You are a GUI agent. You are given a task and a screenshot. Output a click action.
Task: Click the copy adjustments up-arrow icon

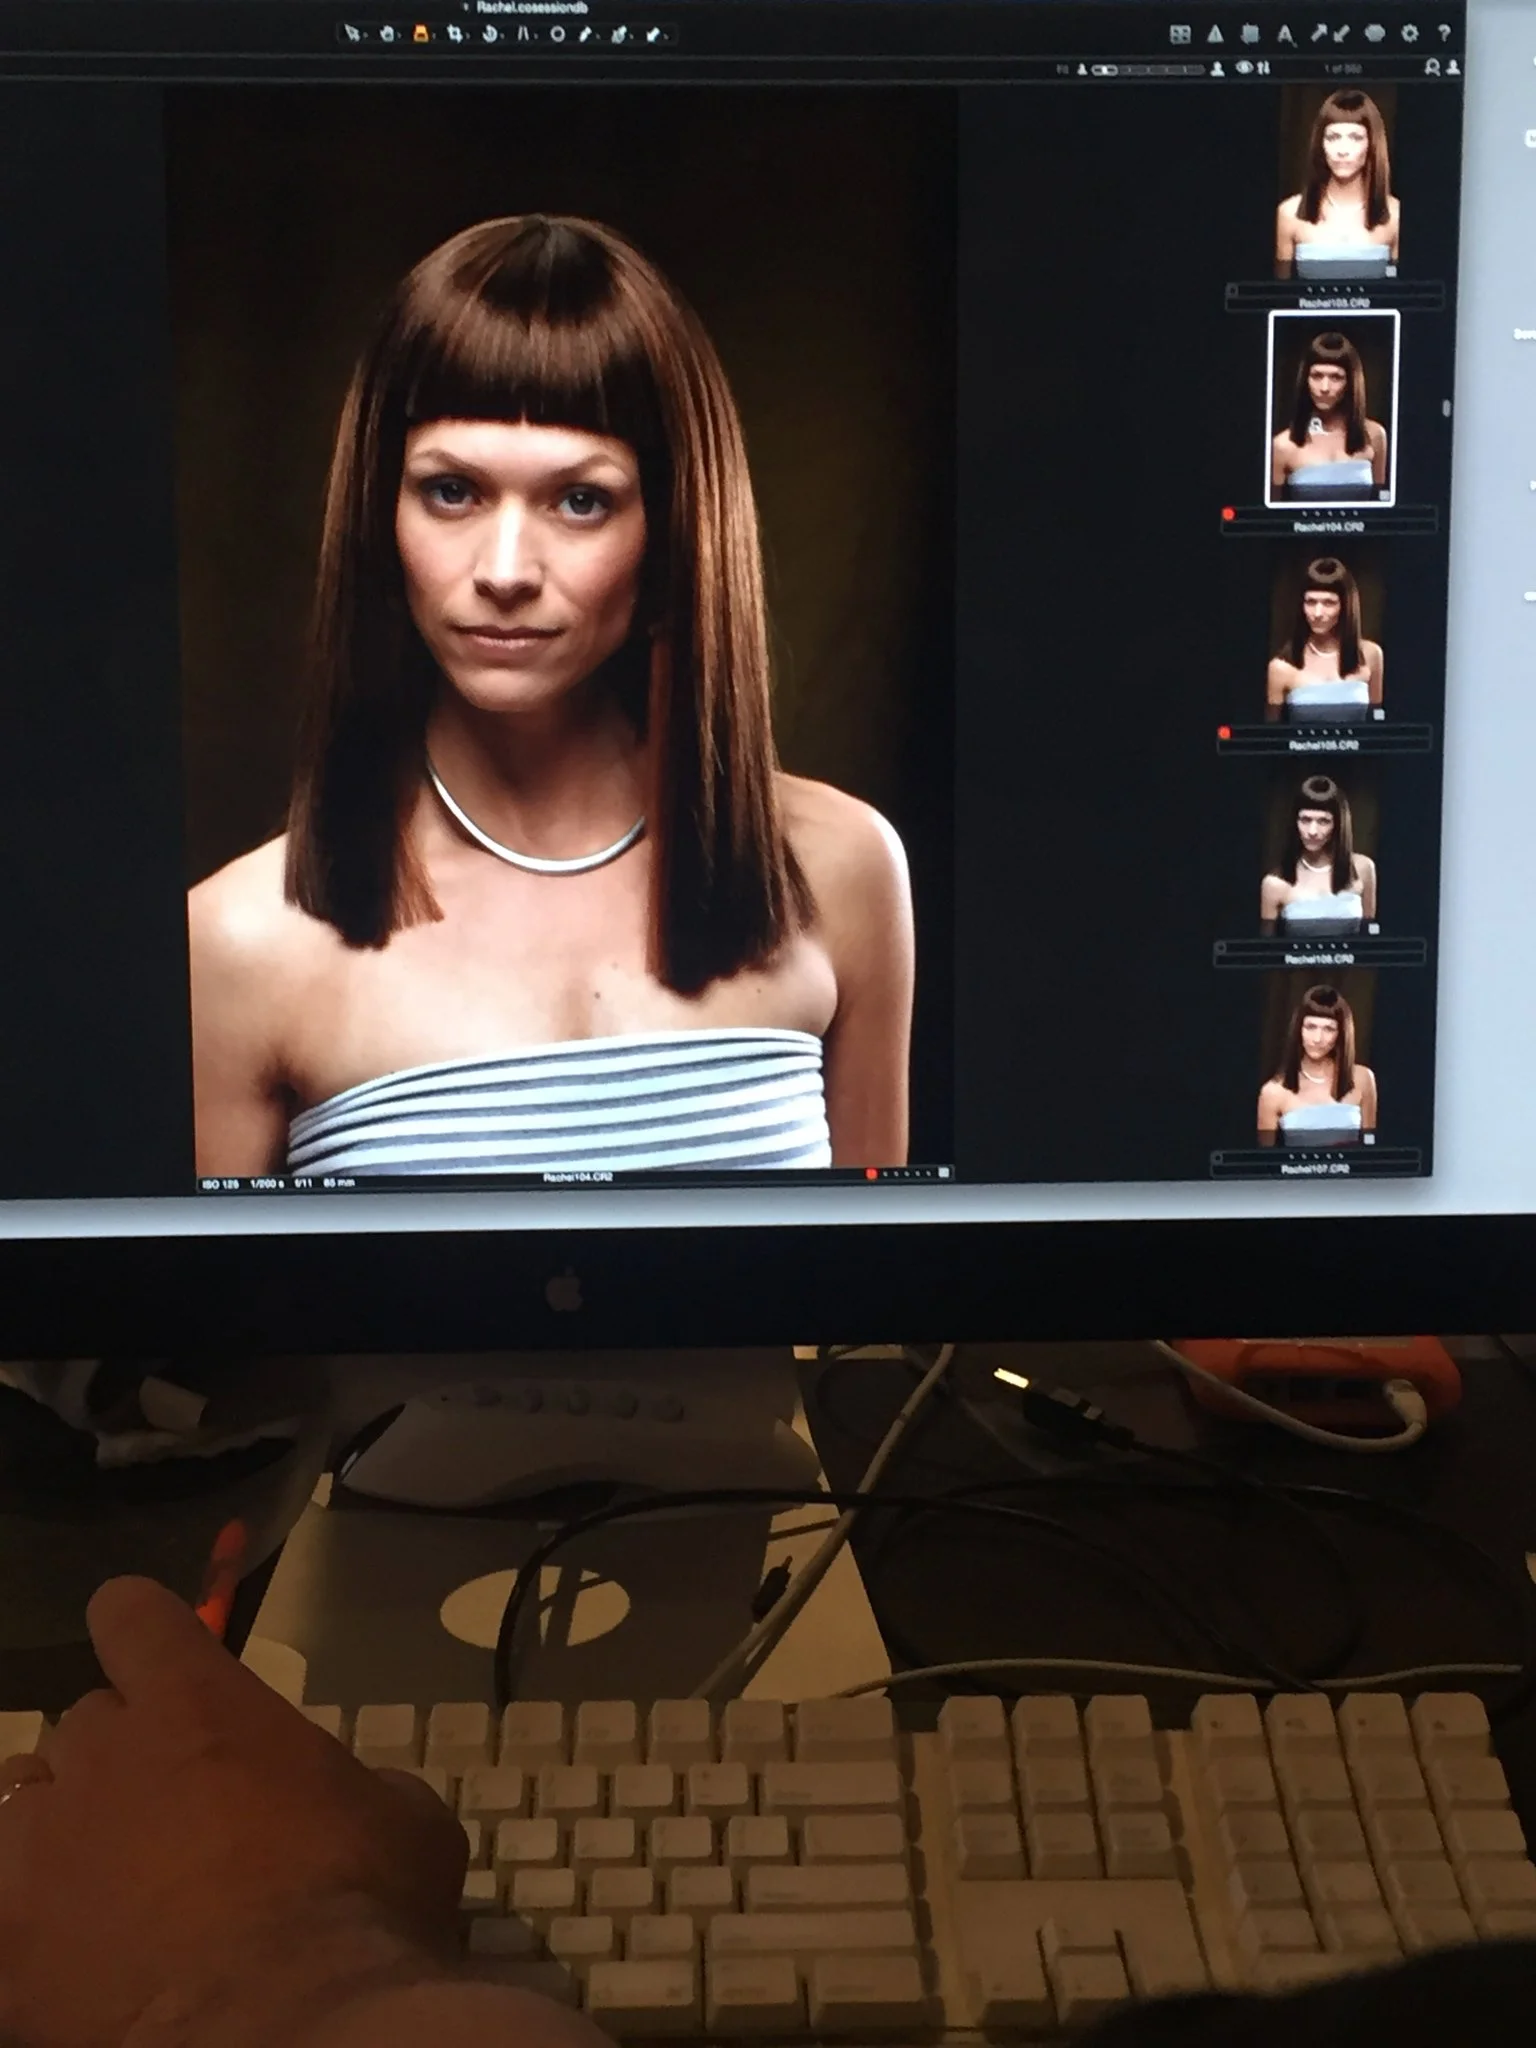1319,34
